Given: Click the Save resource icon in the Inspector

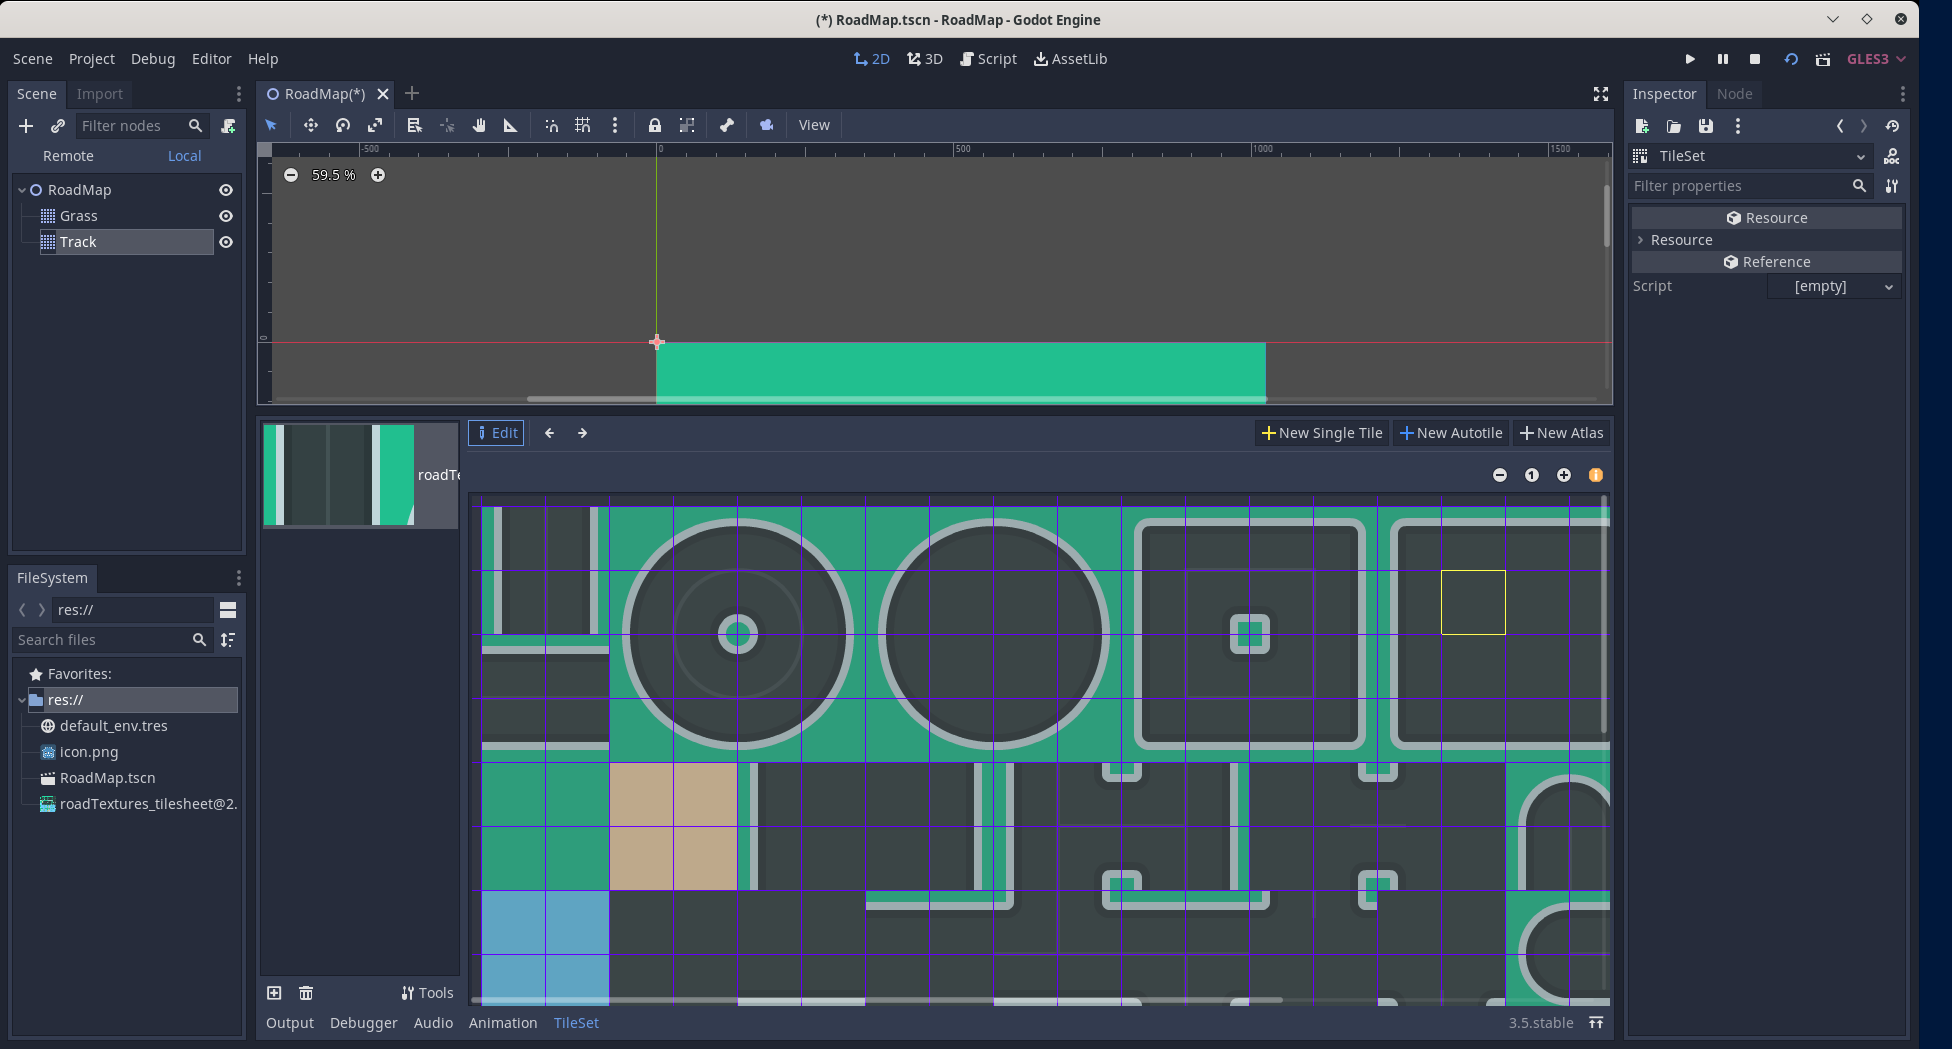Looking at the screenshot, I should pyautogui.click(x=1706, y=126).
